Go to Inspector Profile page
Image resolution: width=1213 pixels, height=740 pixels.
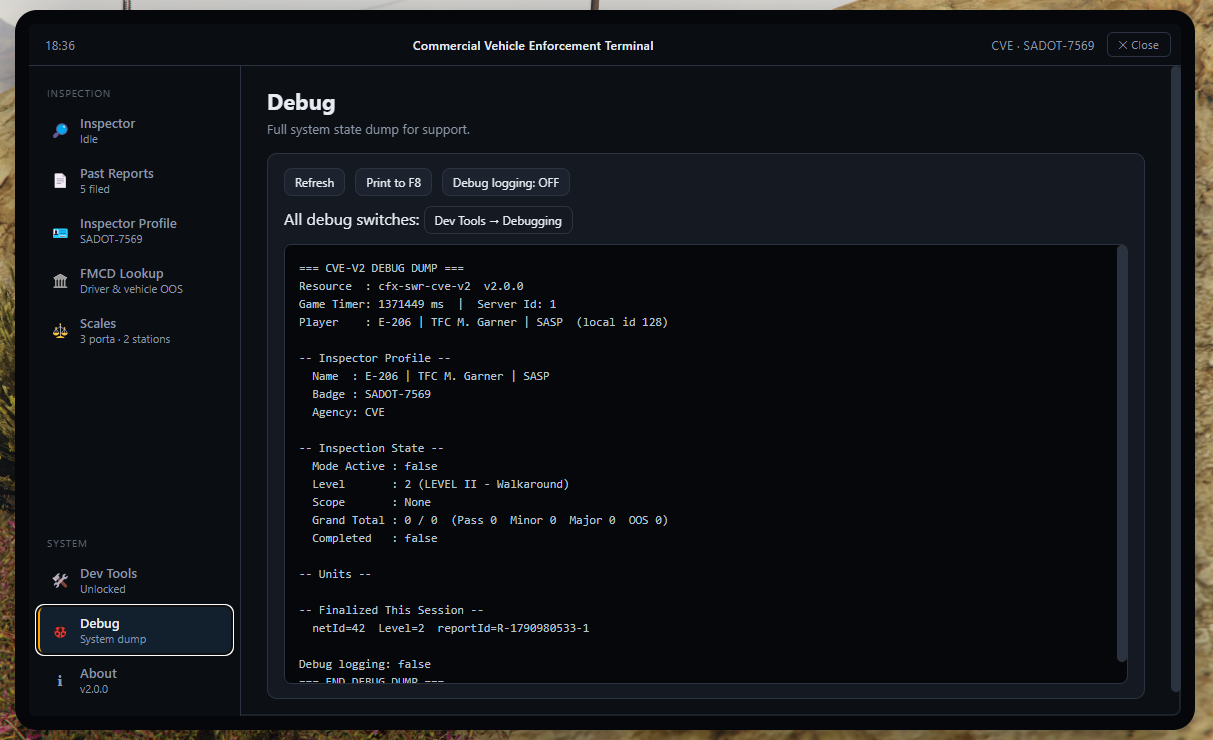[135, 231]
